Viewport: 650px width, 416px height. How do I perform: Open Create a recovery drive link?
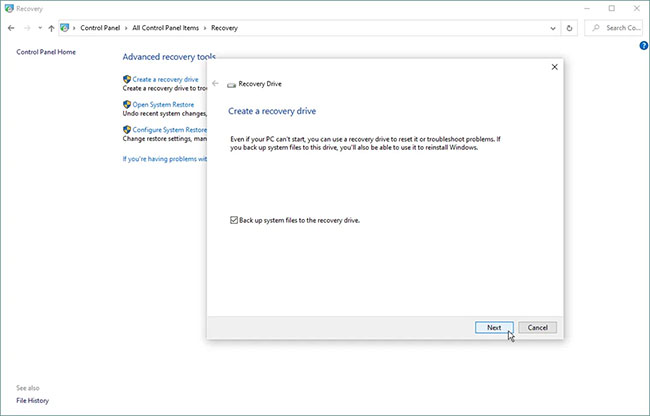[165, 79]
